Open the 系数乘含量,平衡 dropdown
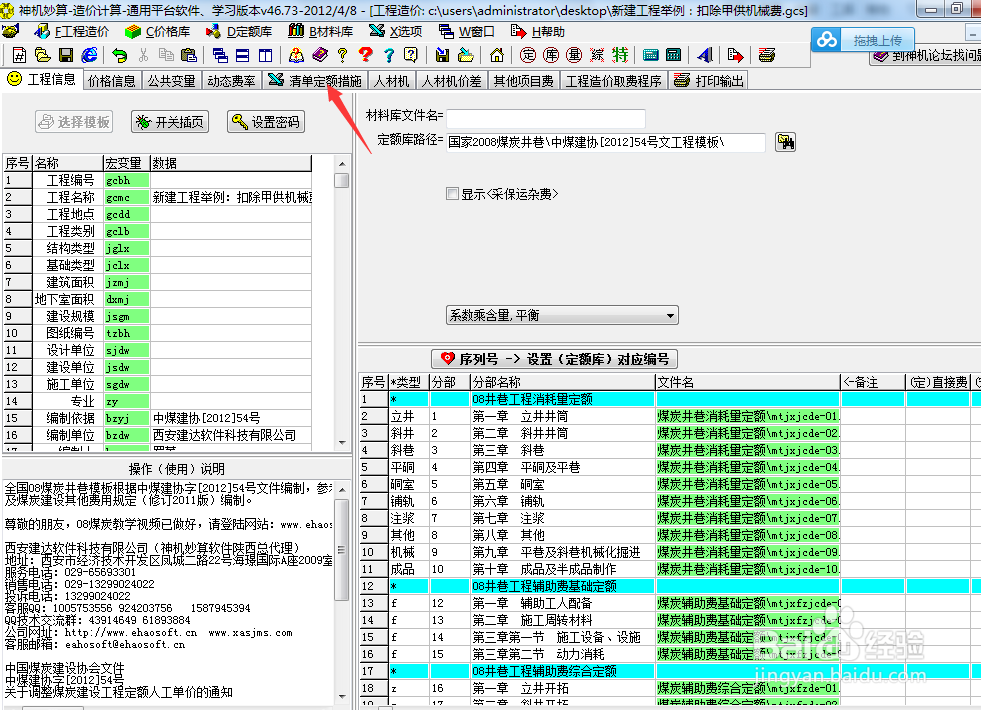The image size is (981, 710). coord(562,315)
